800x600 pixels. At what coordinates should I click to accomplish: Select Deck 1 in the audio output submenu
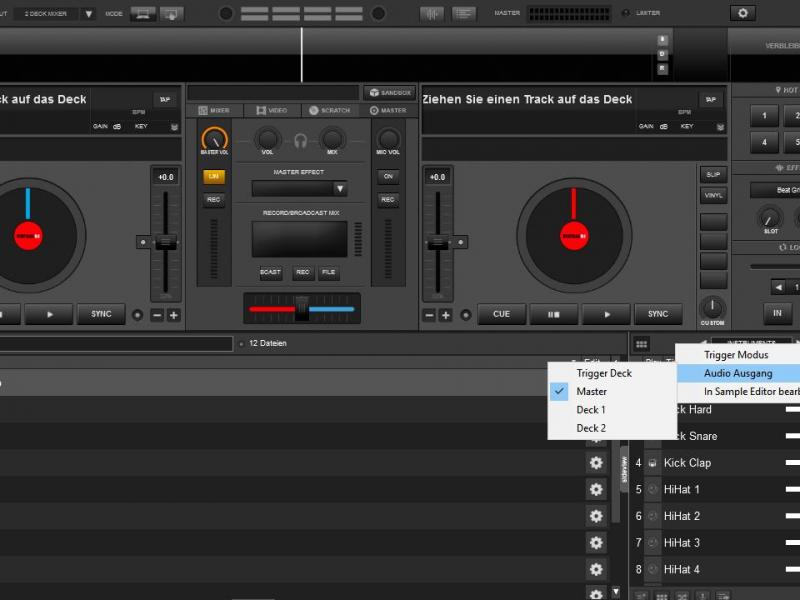591,410
